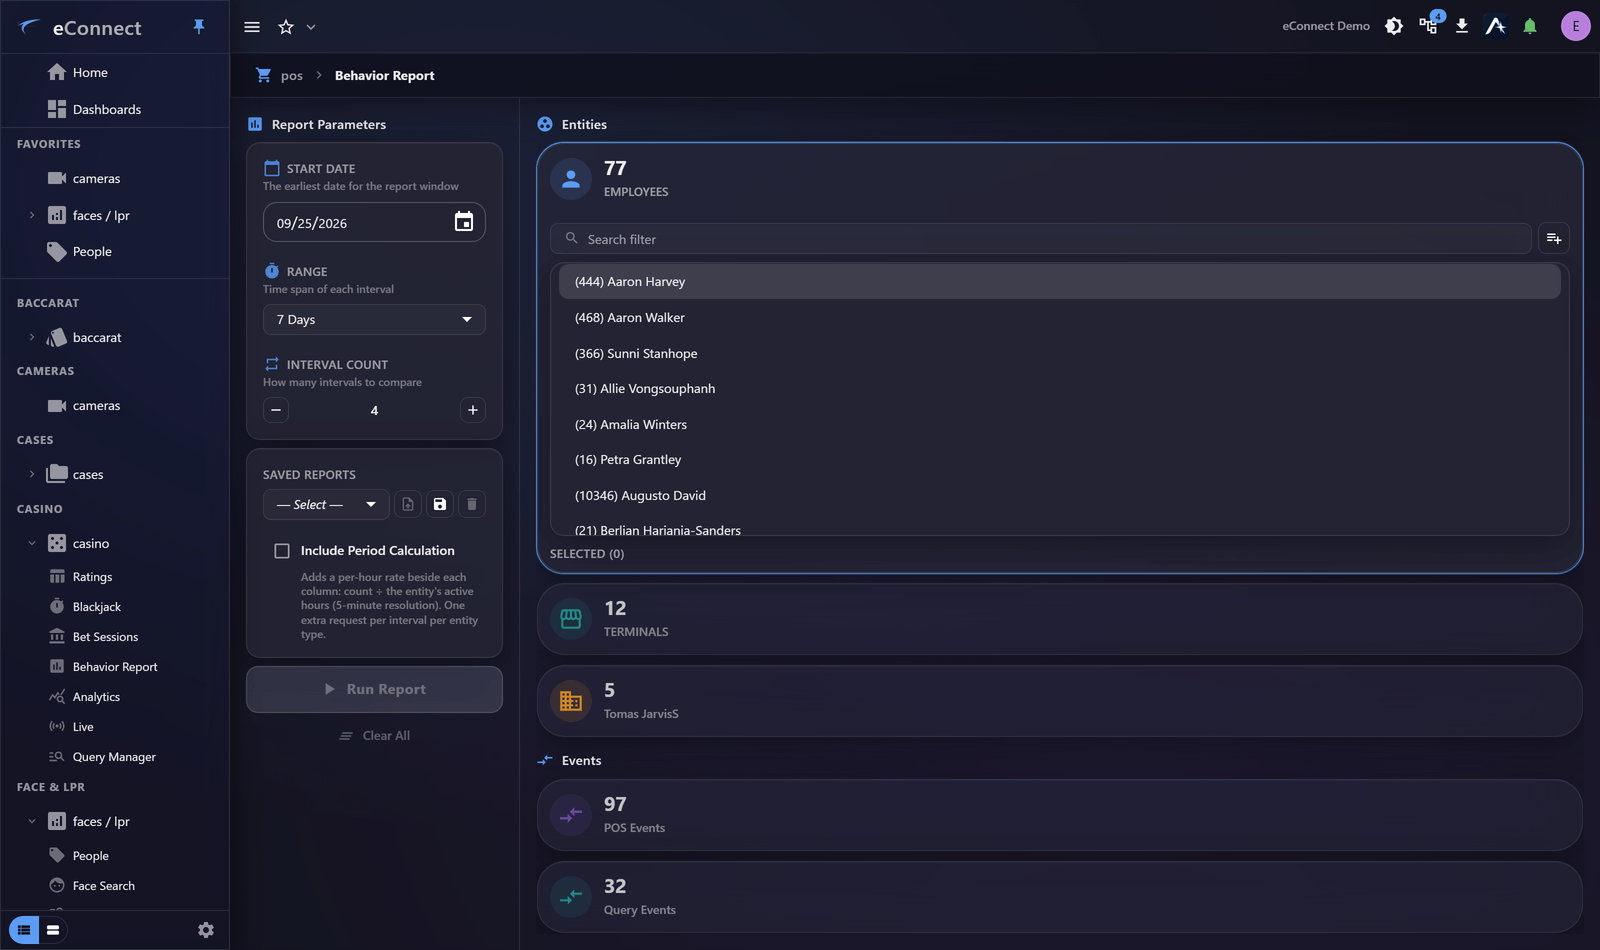Open the Range 7 Days dropdown

pos(374,319)
